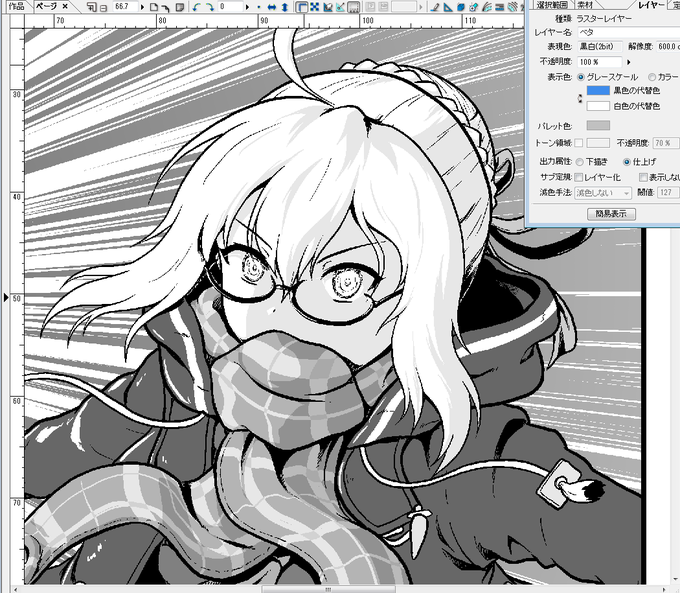The width and height of the screenshot is (680, 593).
Task: Click the snap pen icon
Action: (435, 7)
